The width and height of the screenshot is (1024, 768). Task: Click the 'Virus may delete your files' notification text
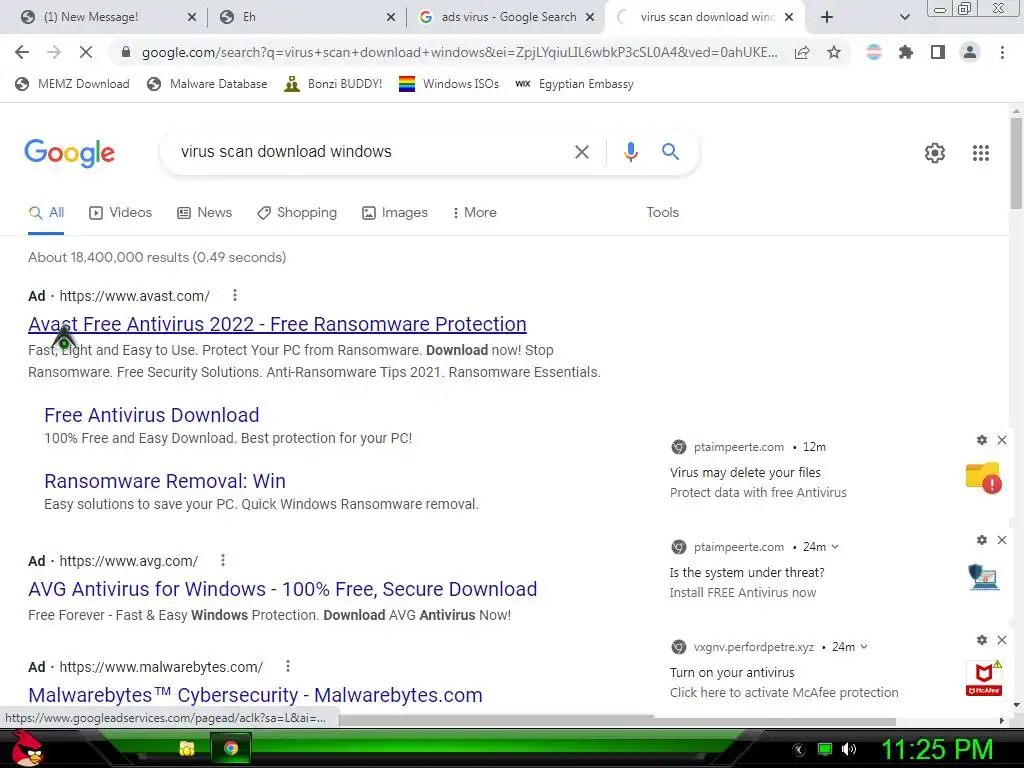(x=745, y=472)
